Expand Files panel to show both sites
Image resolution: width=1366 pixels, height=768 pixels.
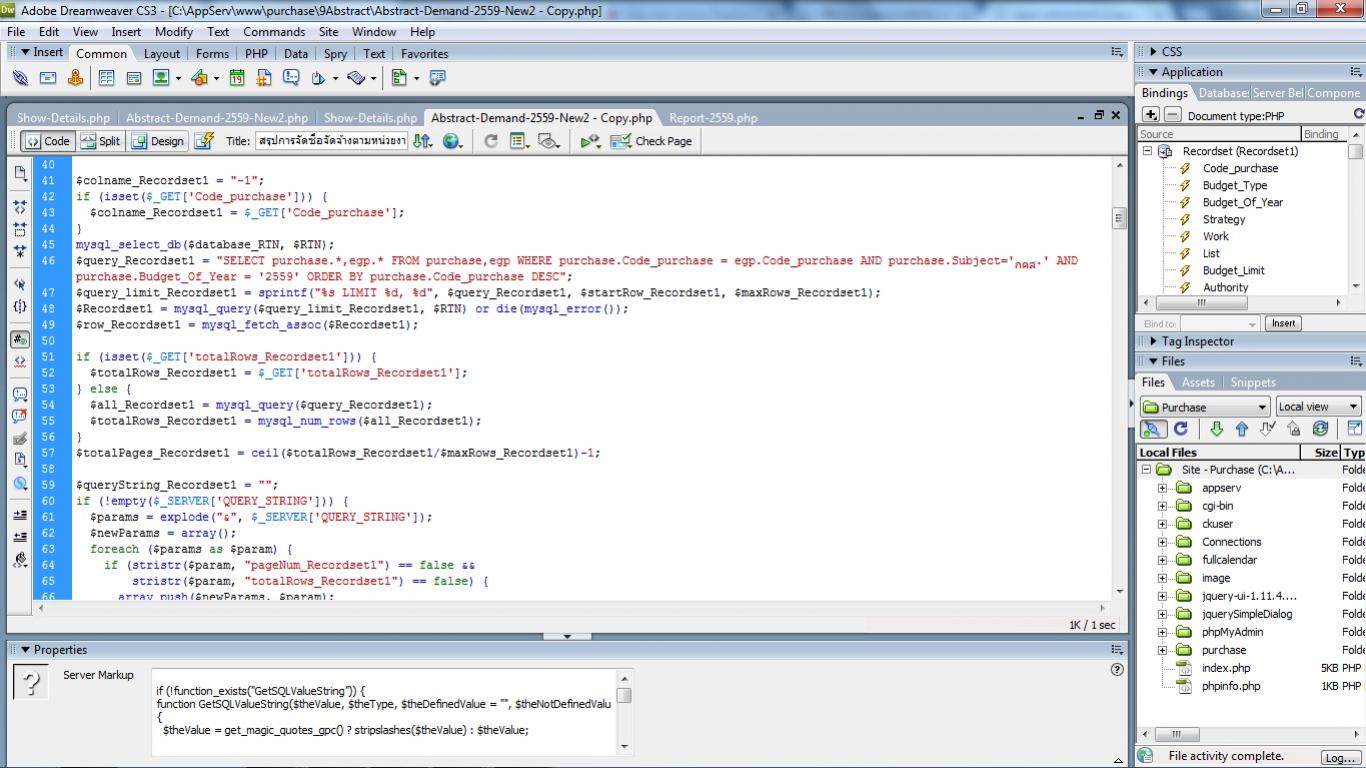(x=1355, y=428)
